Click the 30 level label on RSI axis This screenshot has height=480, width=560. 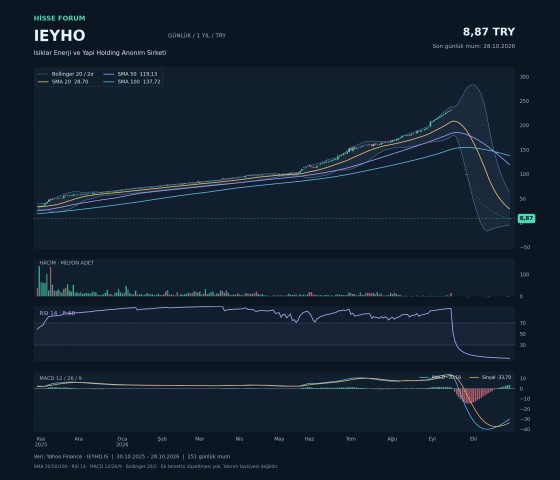pyautogui.click(x=523, y=345)
